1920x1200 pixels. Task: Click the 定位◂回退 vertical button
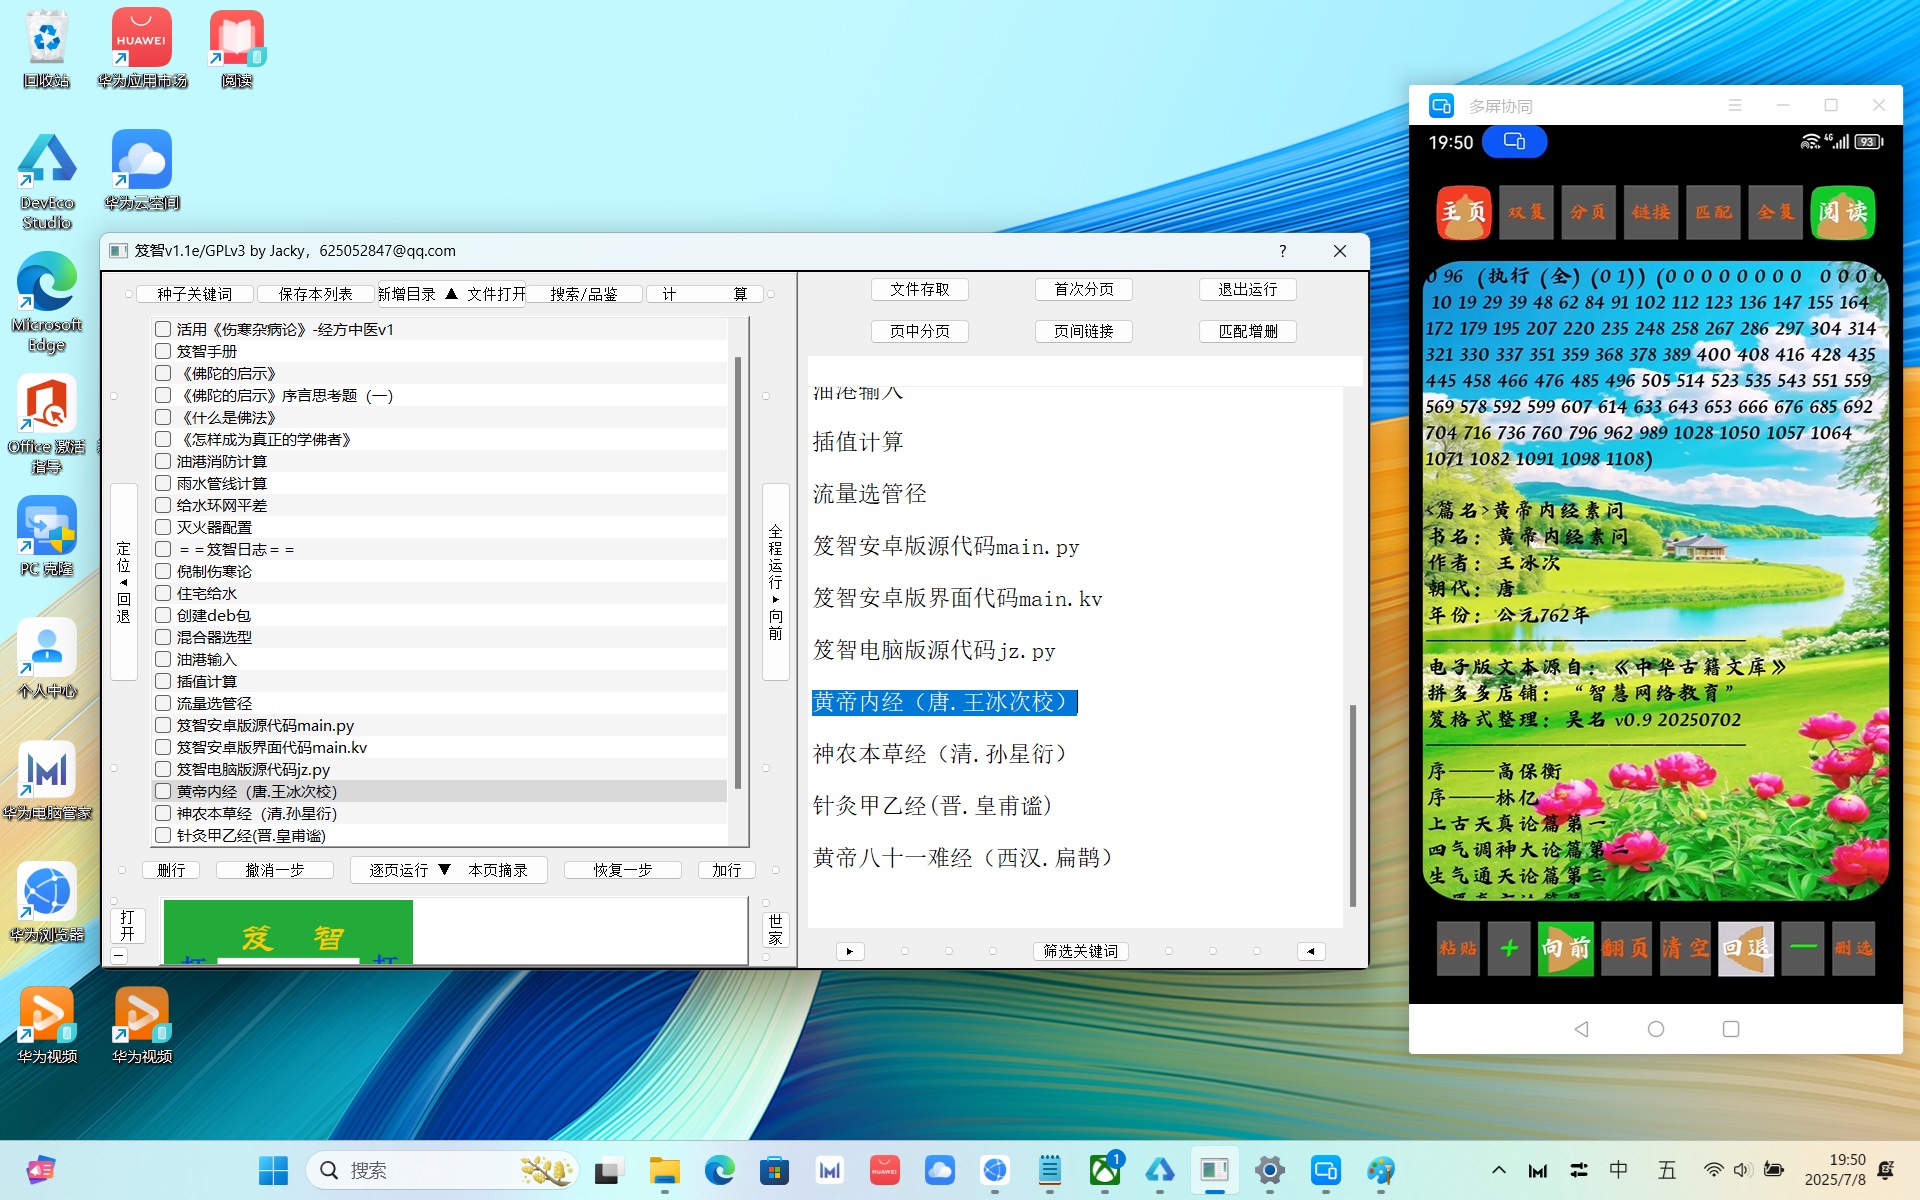tap(124, 582)
